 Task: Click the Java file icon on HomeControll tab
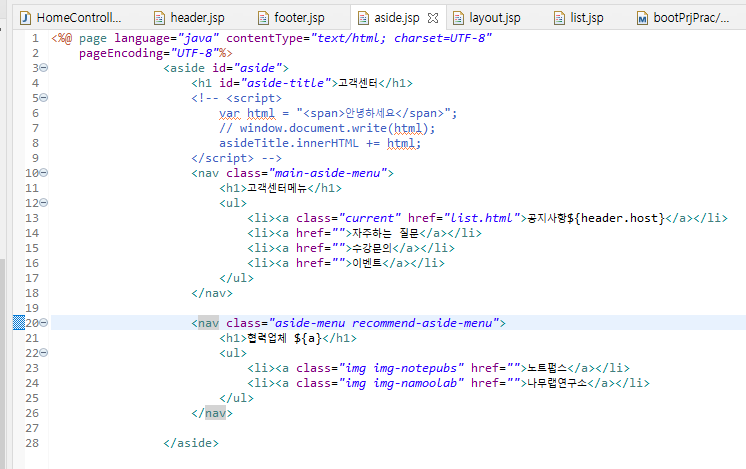click(x=26, y=19)
